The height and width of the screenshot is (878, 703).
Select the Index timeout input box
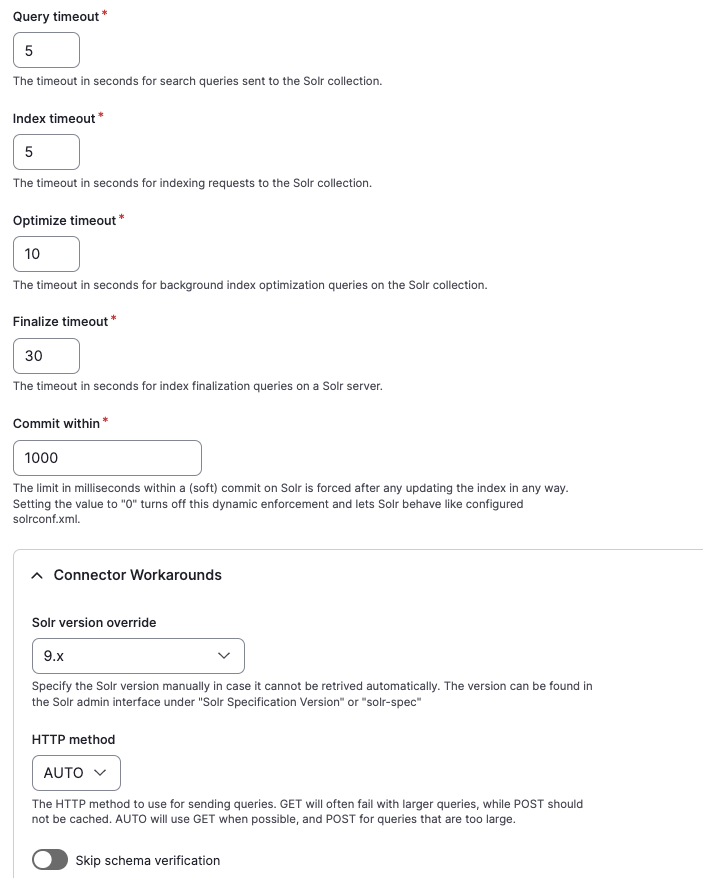click(x=46, y=152)
